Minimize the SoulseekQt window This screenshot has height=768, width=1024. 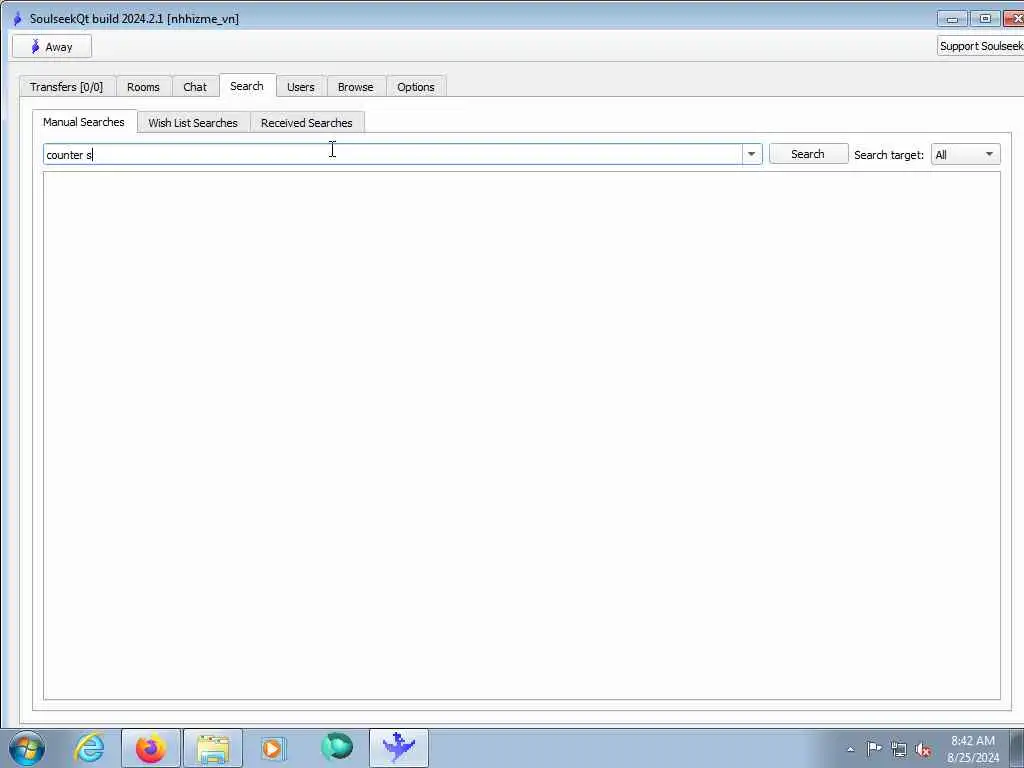(x=952, y=19)
